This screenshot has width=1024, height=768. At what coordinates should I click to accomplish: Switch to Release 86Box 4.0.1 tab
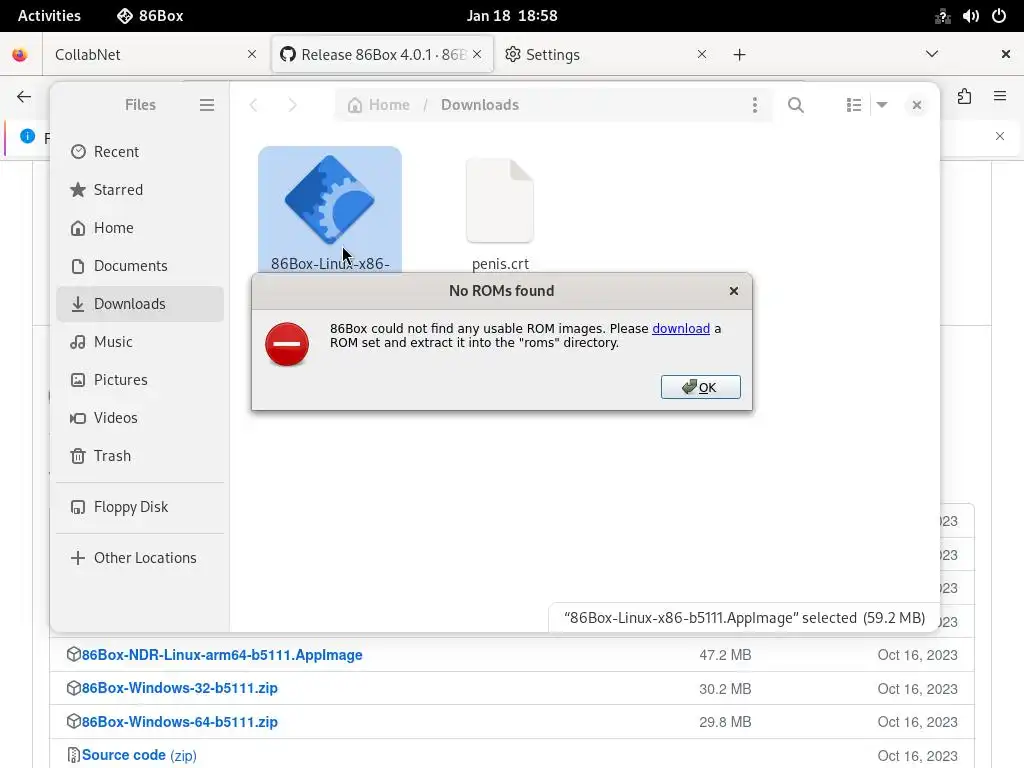point(382,54)
